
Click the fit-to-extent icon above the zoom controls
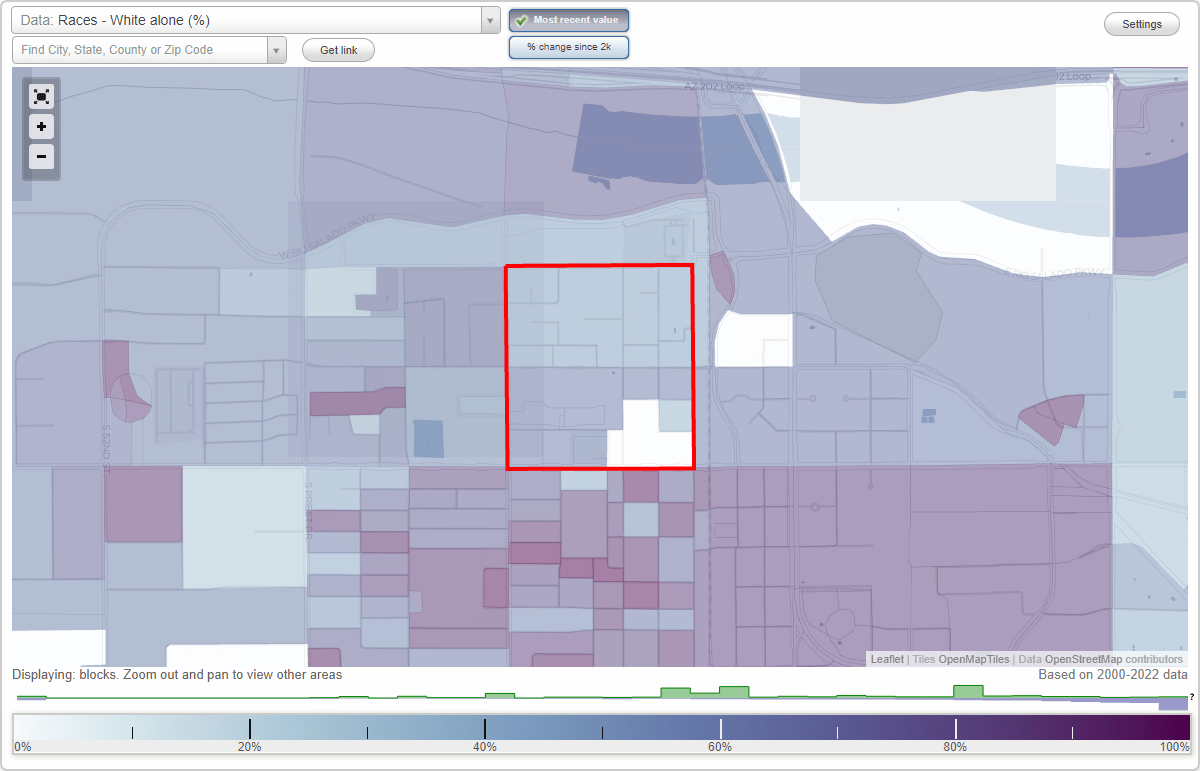(x=41, y=96)
